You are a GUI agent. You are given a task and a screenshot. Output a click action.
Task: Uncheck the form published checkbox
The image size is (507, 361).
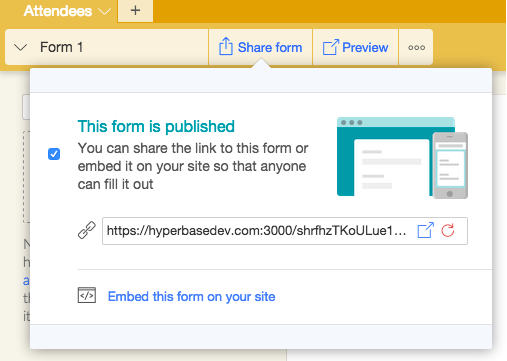54,154
